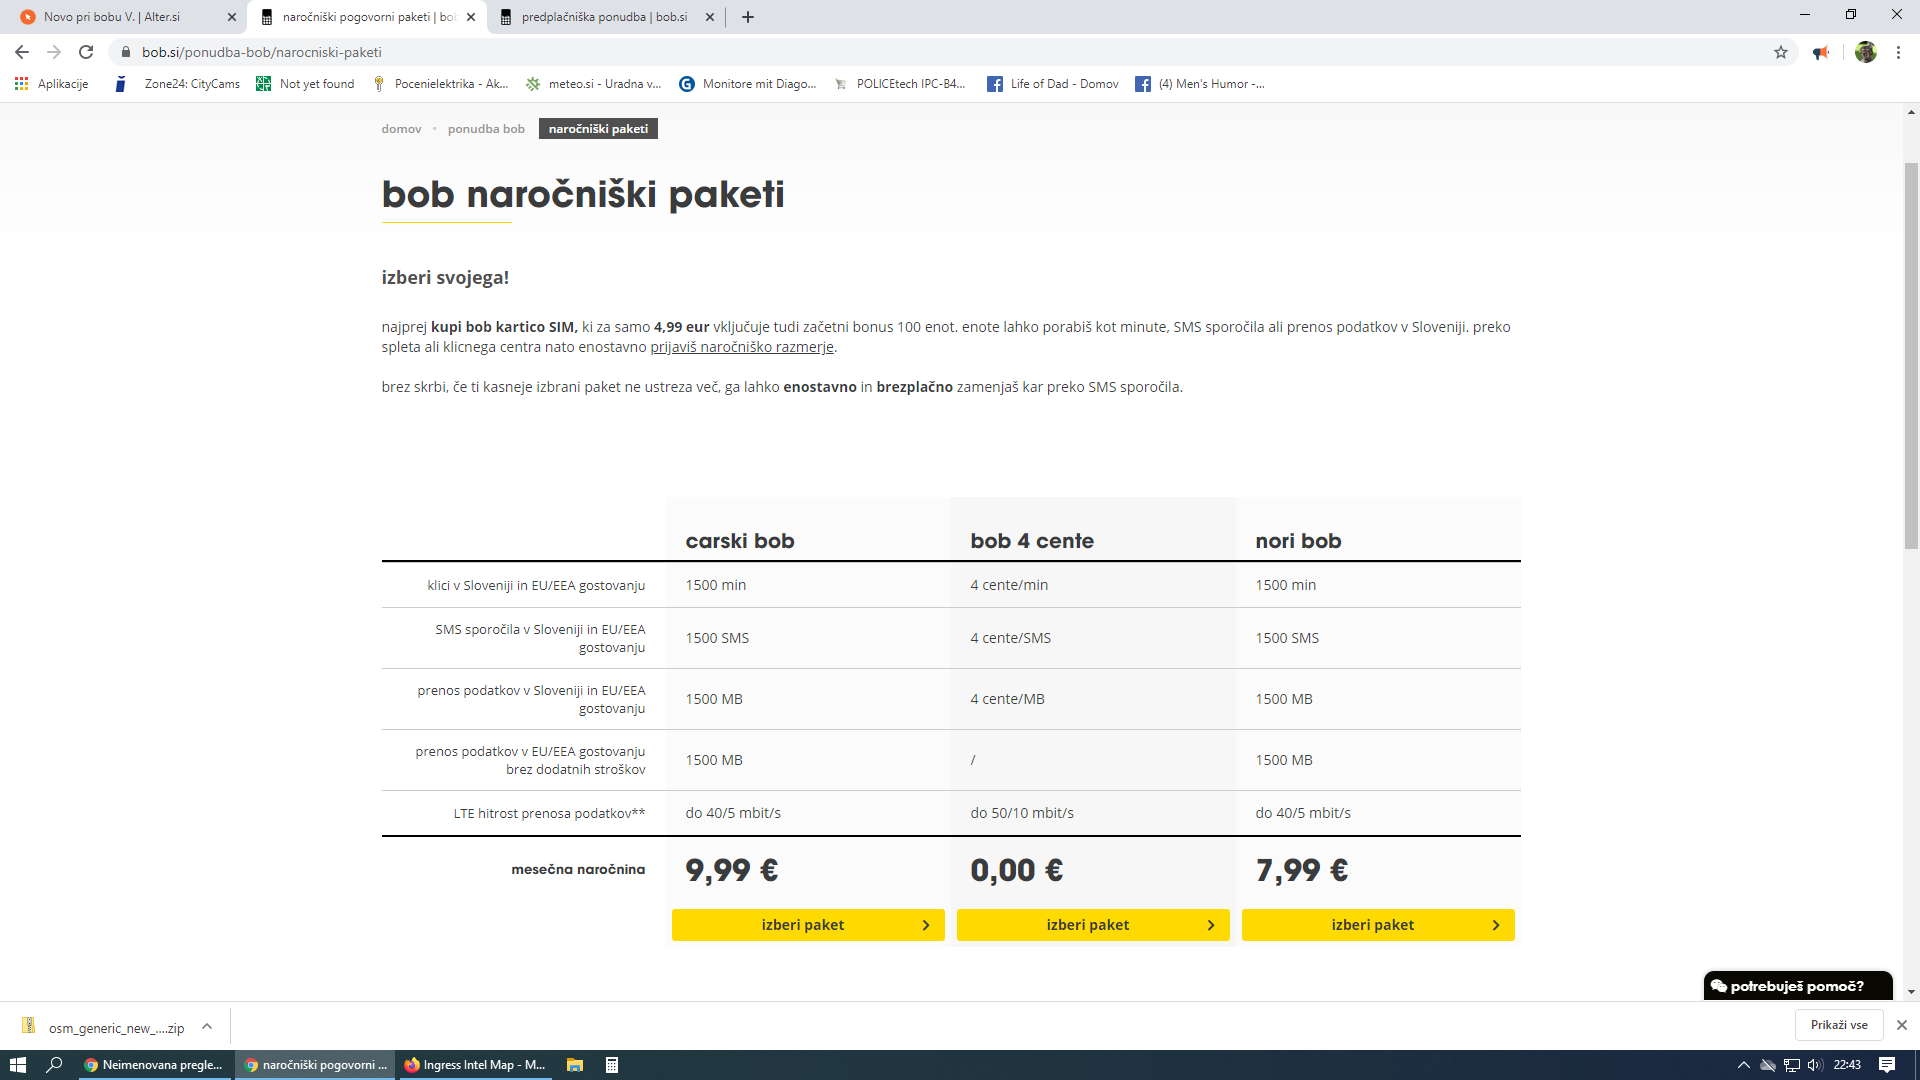The height and width of the screenshot is (1080, 1920).
Task: Go to 'ponudba bob' breadcrumb
Action: [486, 129]
